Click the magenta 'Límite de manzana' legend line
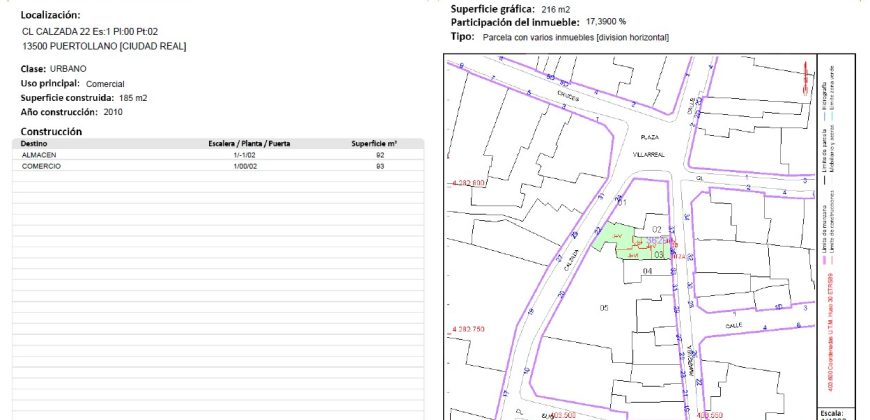The width and height of the screenshot is (870, 420). (x=825, y=260)
